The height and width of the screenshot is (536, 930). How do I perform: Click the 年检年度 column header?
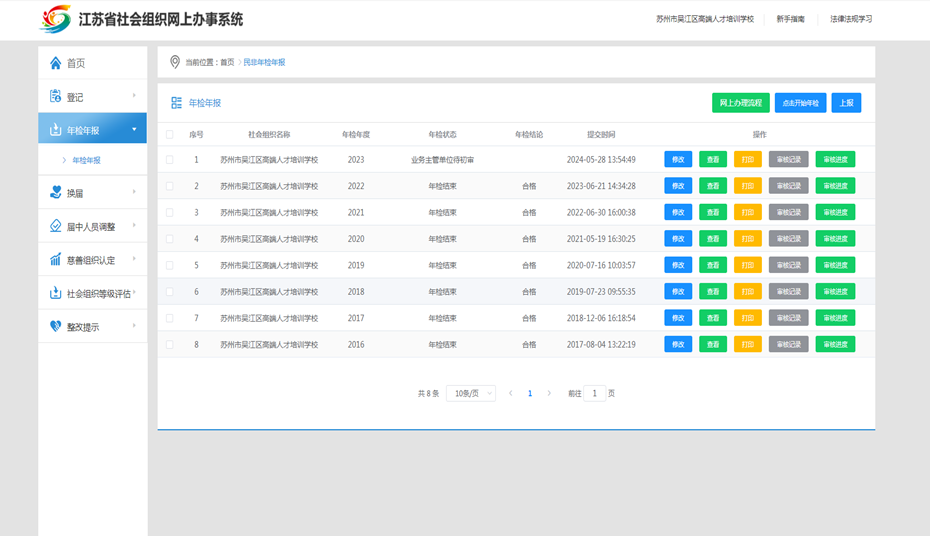tap(356, 135)
